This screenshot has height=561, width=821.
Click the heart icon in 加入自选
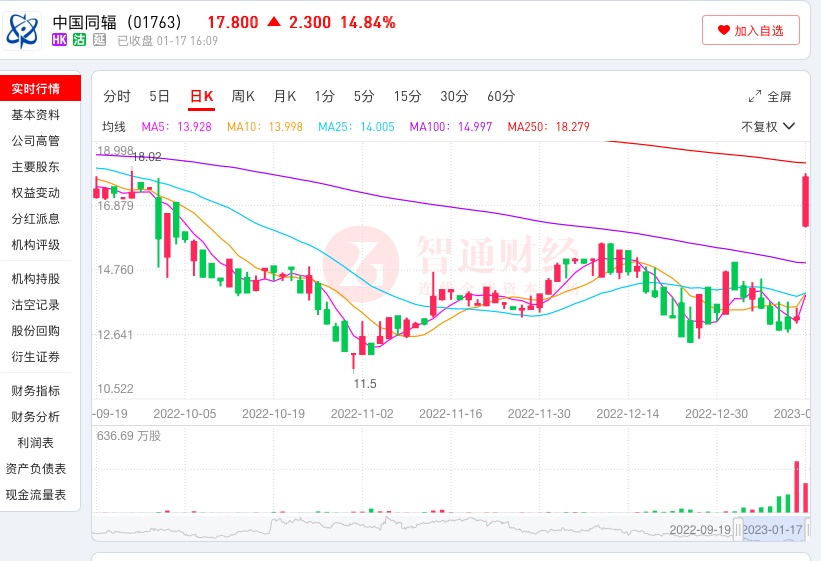(724, 30)
